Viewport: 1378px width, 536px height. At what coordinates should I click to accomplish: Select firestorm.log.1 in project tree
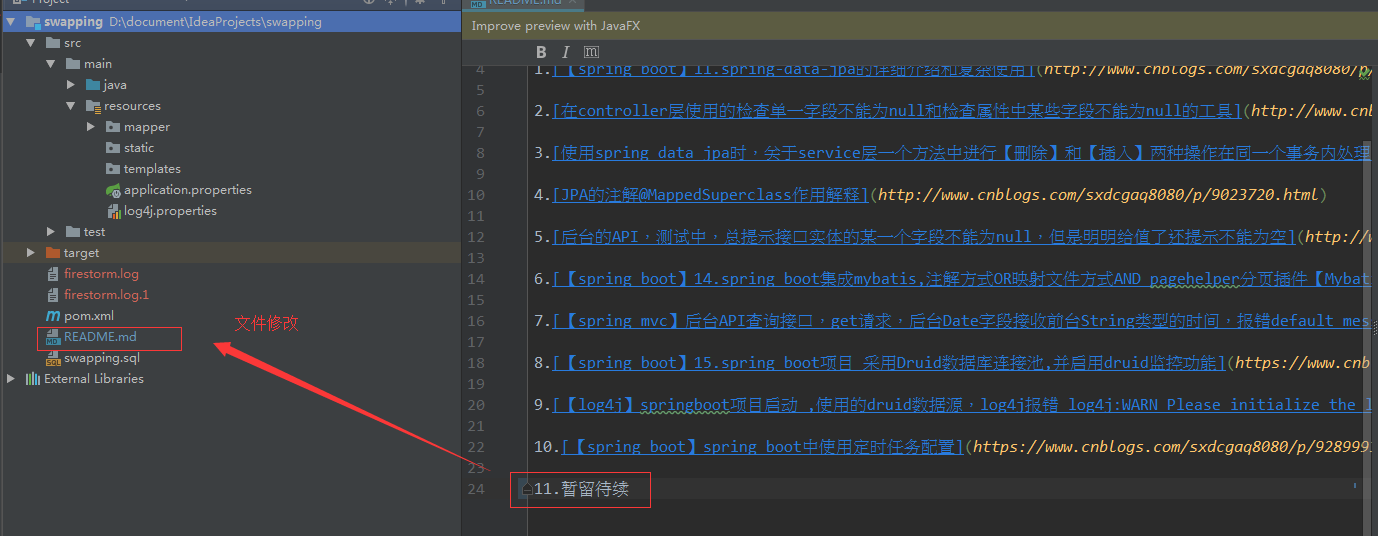pyautogui.click(x=106, y=295)
